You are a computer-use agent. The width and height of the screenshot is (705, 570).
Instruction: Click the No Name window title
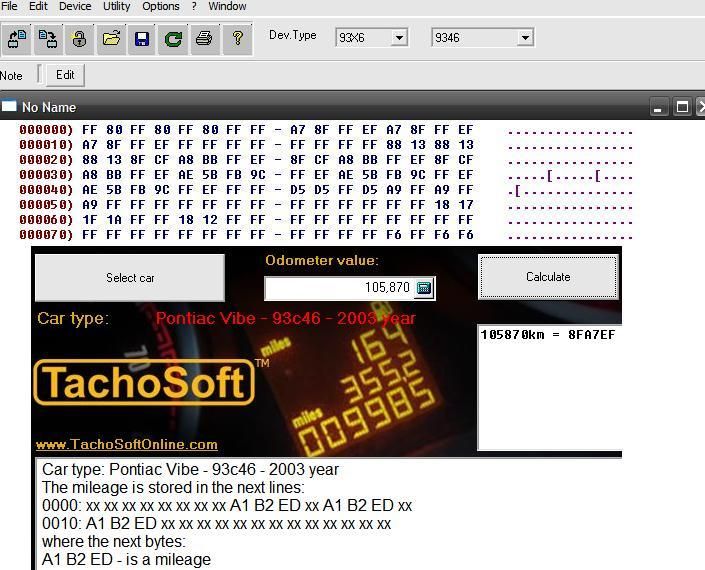tap(49, 107)
